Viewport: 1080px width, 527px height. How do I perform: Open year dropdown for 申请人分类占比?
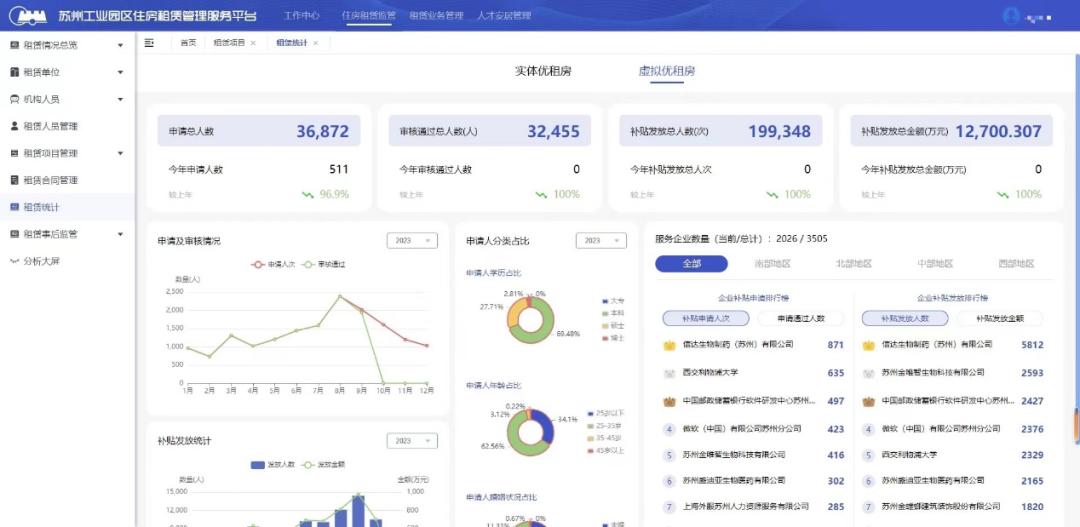click(601, 241)
